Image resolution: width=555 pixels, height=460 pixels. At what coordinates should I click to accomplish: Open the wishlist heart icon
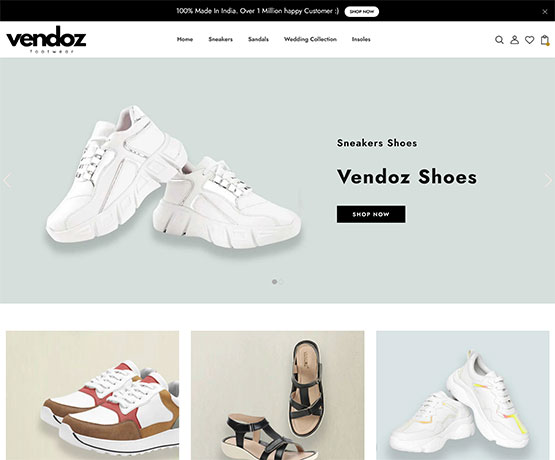pyautogui.click(x=529, y=40)
